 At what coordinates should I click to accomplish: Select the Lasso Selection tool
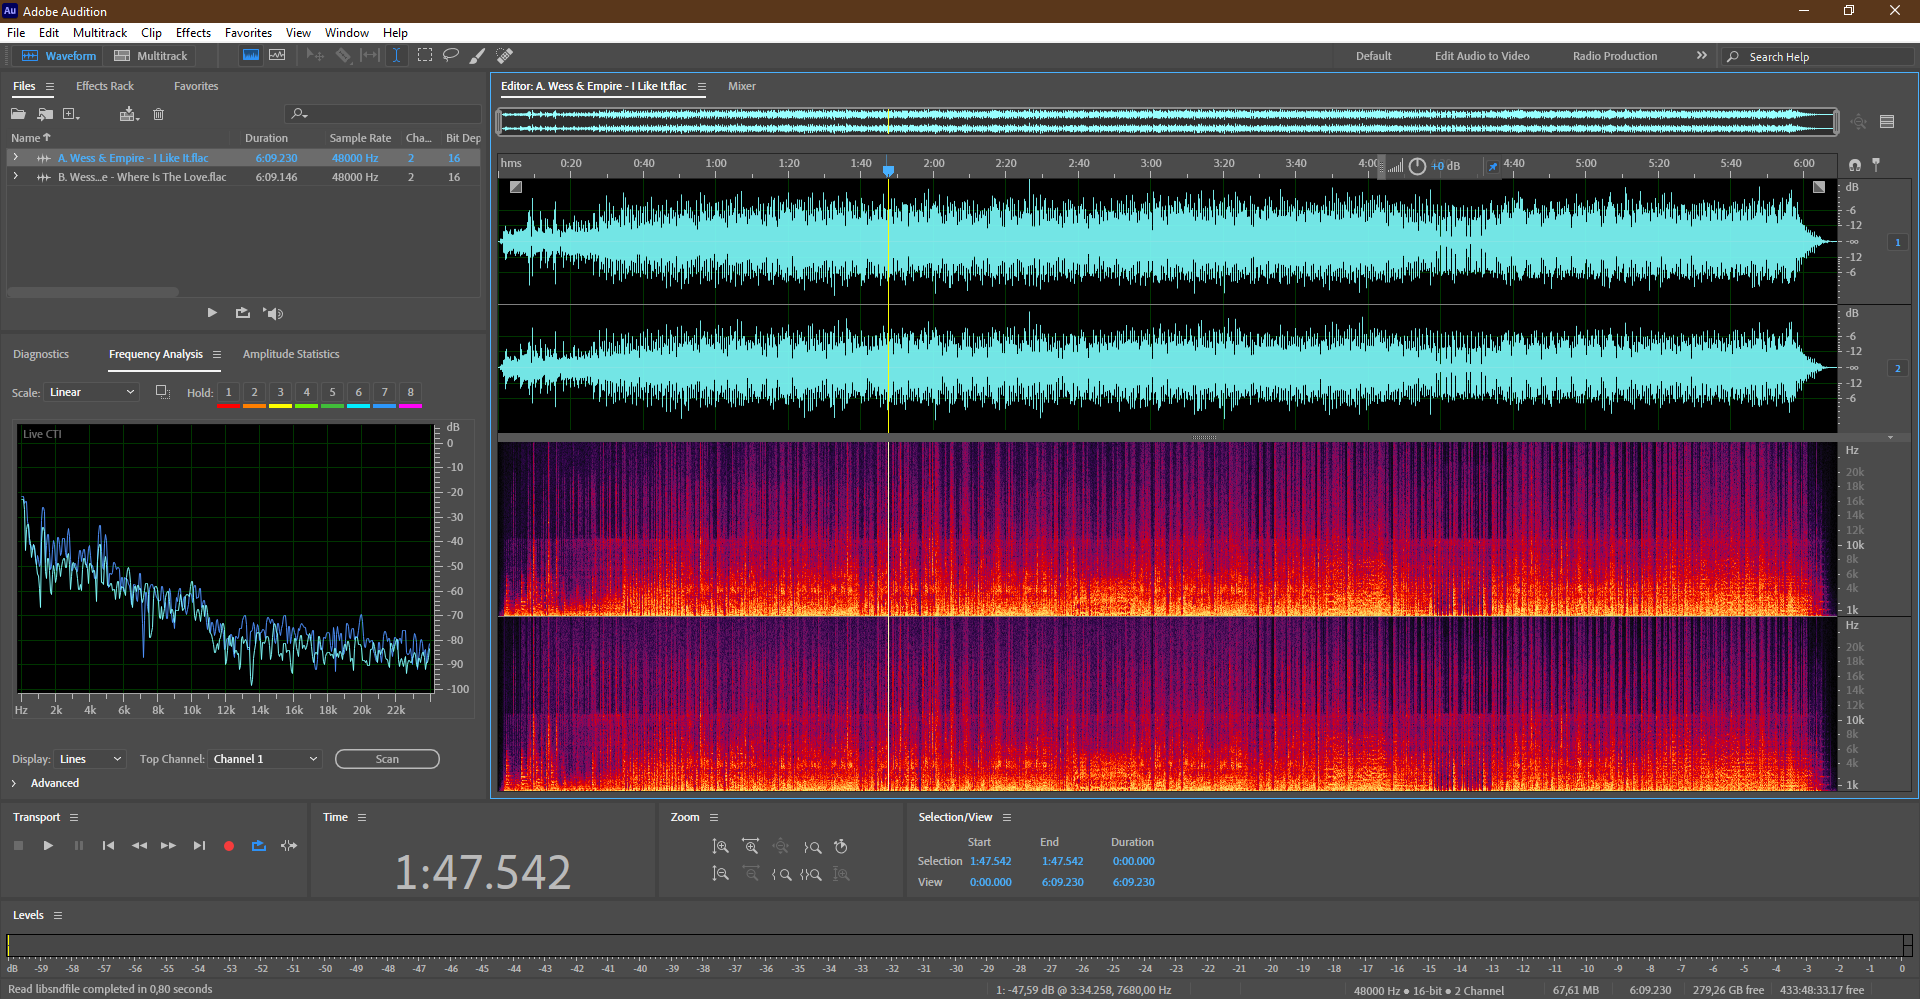pos(451,56)
